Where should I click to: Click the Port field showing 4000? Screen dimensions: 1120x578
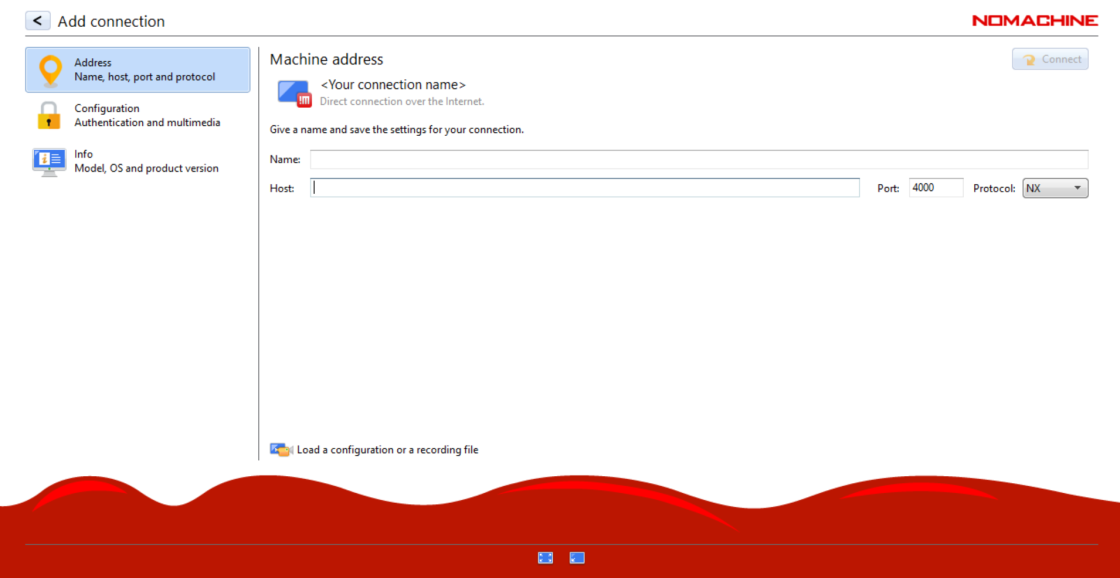tap(935, 188)
